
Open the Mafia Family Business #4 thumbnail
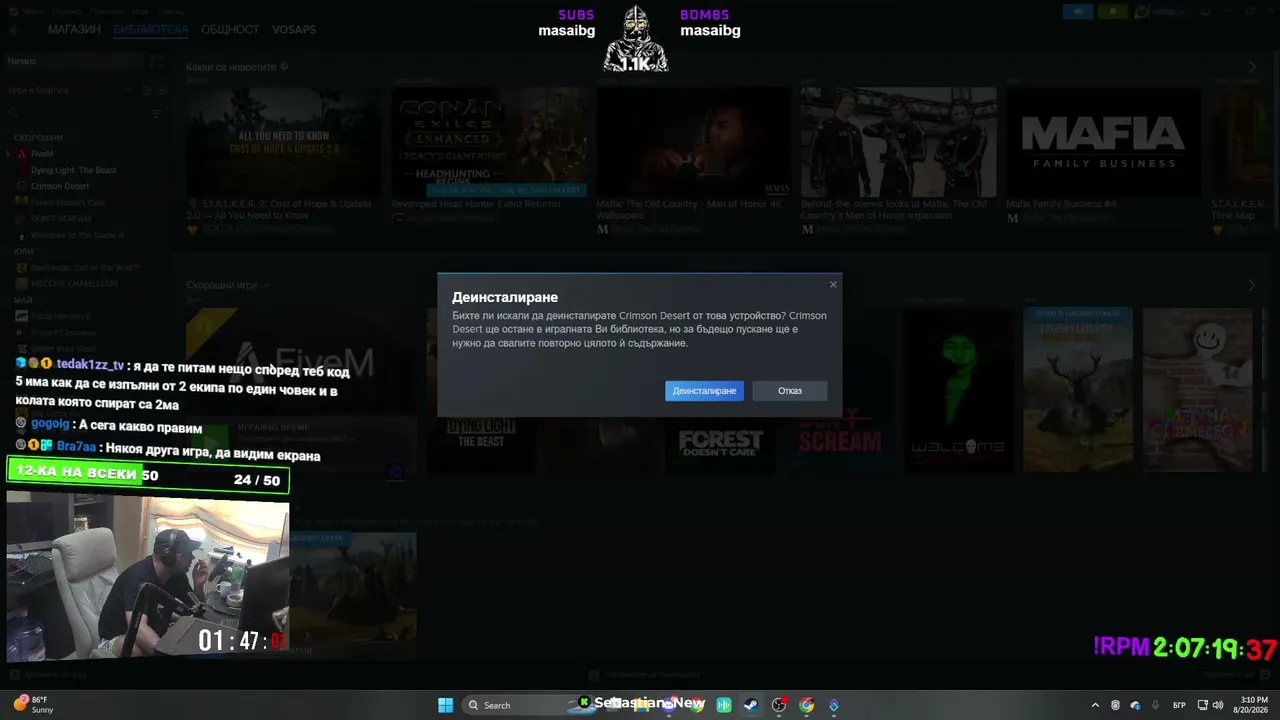point(1103,142)
